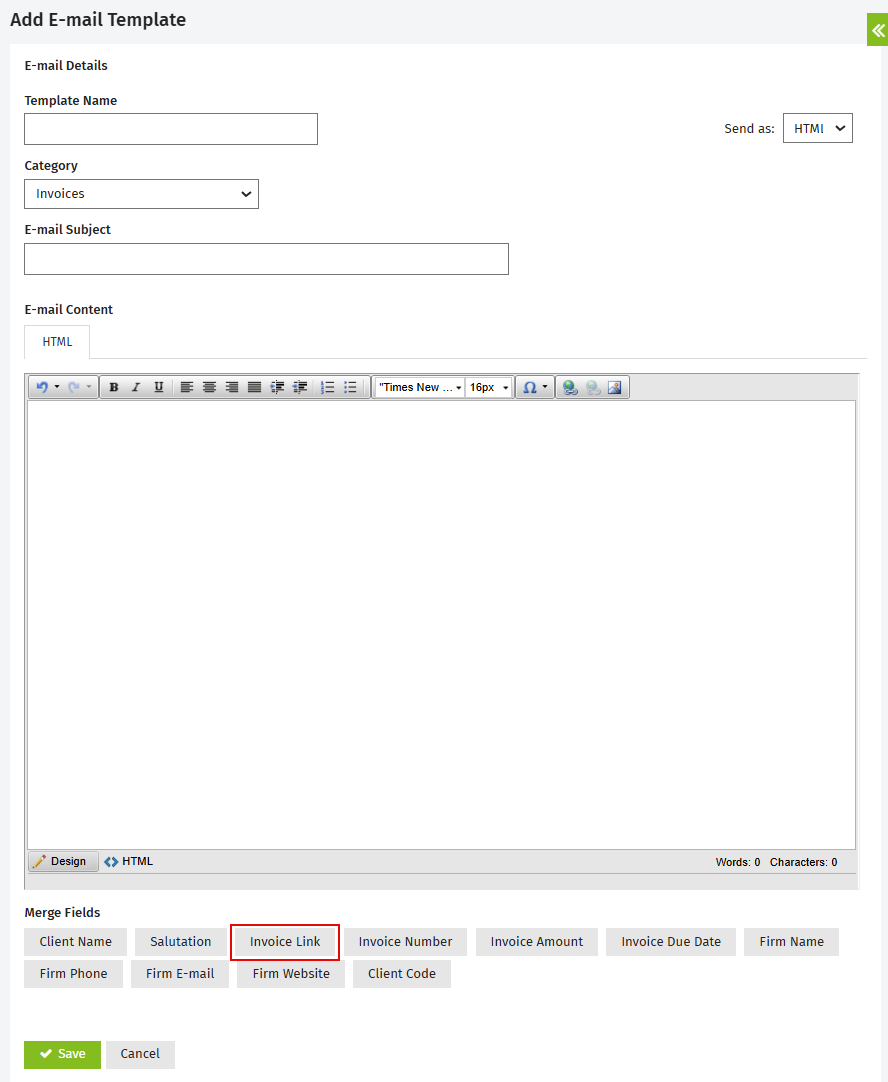Align text right
The height and width of the screenshot is (1082, 888).
click(x=232, y=387)
